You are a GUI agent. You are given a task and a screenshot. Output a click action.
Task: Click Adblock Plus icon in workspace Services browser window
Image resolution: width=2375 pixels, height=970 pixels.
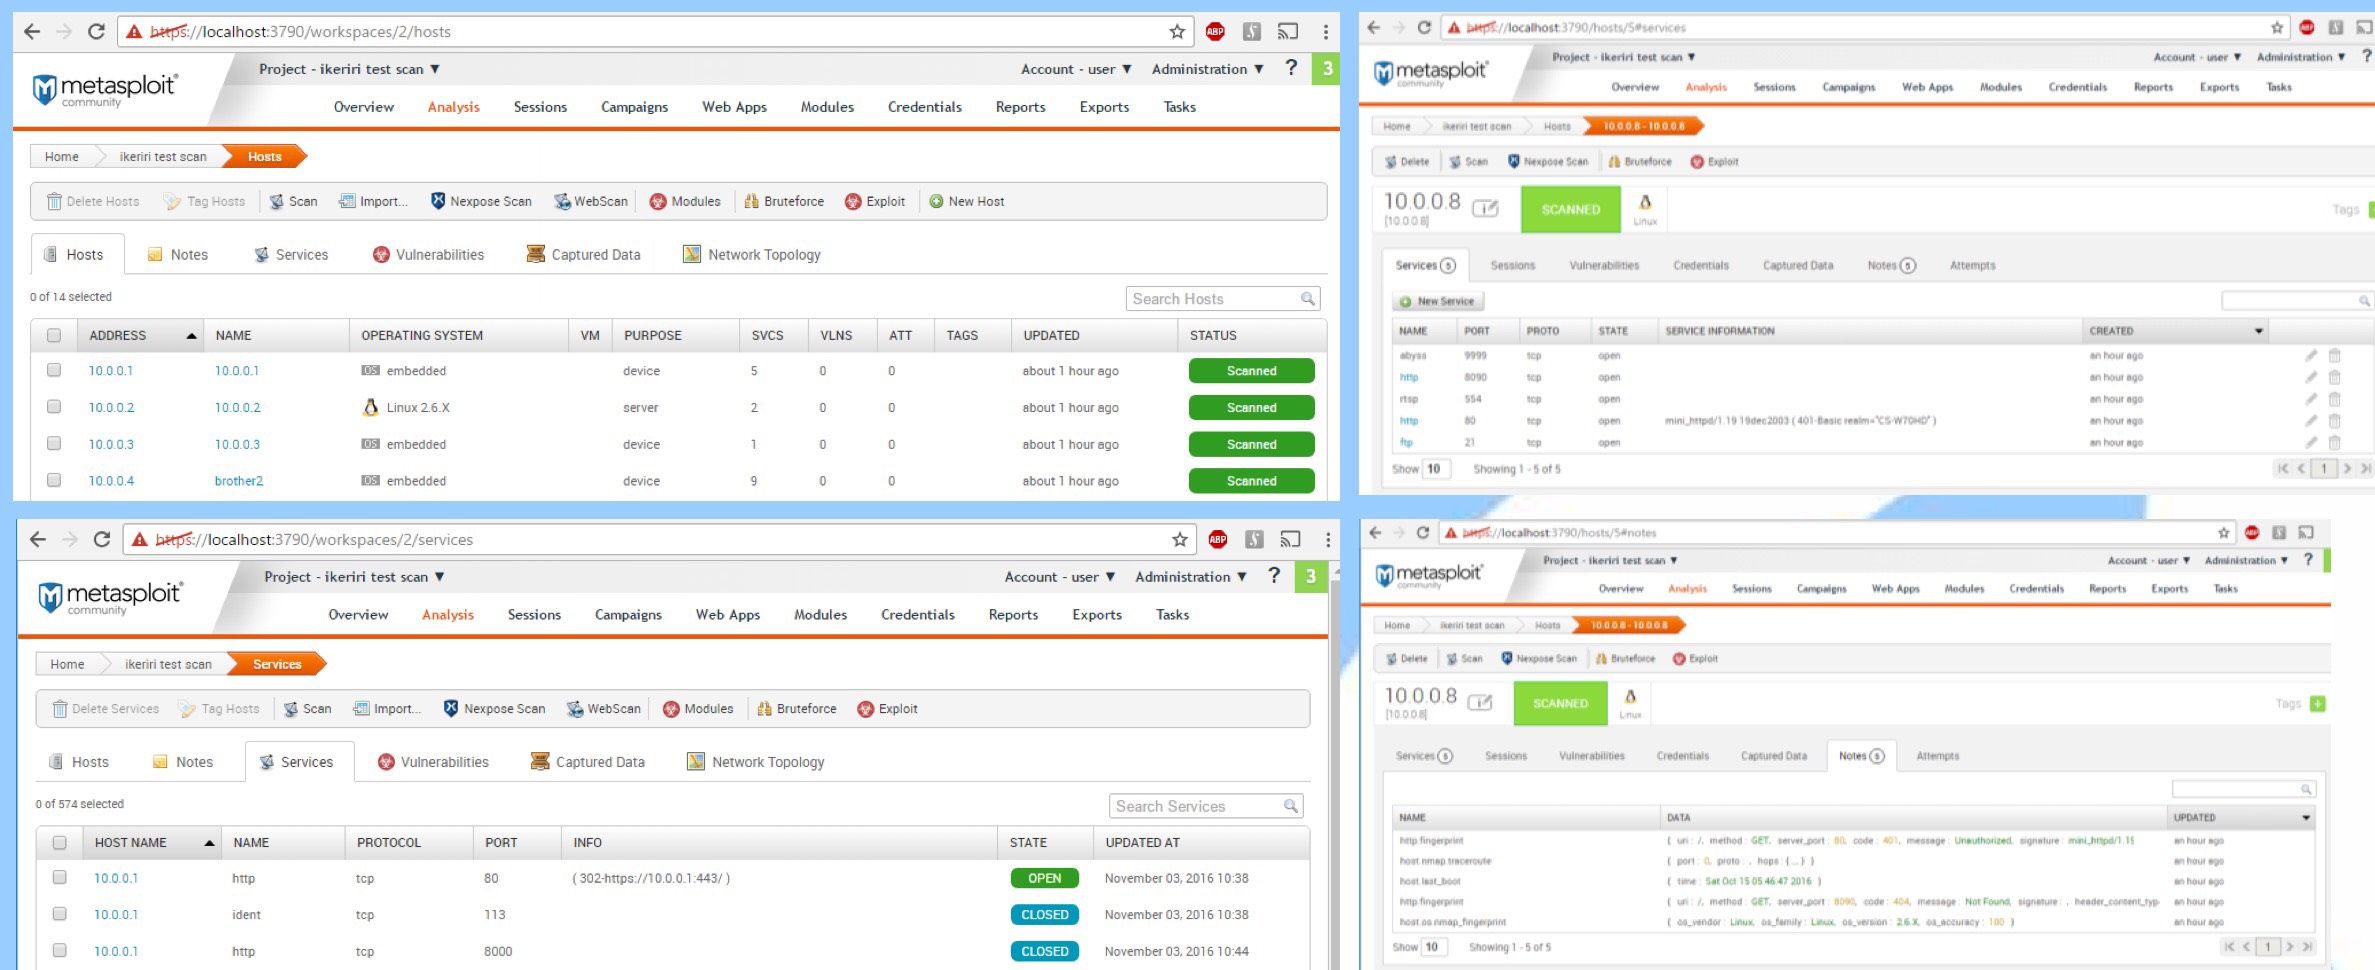[x=1218, y=540]
